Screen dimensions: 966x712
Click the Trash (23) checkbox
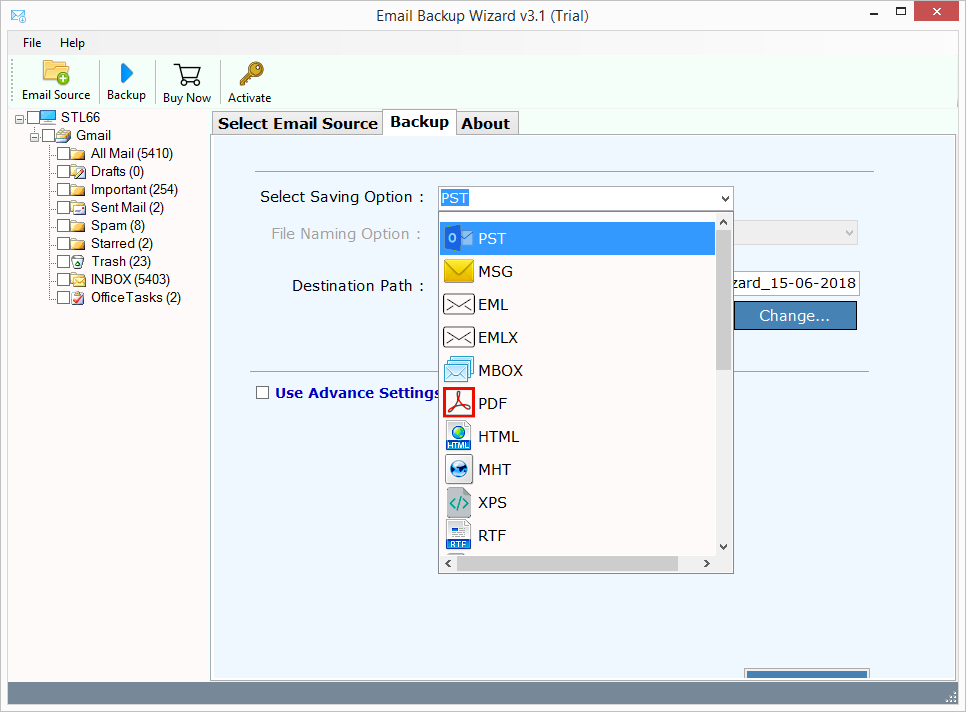click(63, 261)
